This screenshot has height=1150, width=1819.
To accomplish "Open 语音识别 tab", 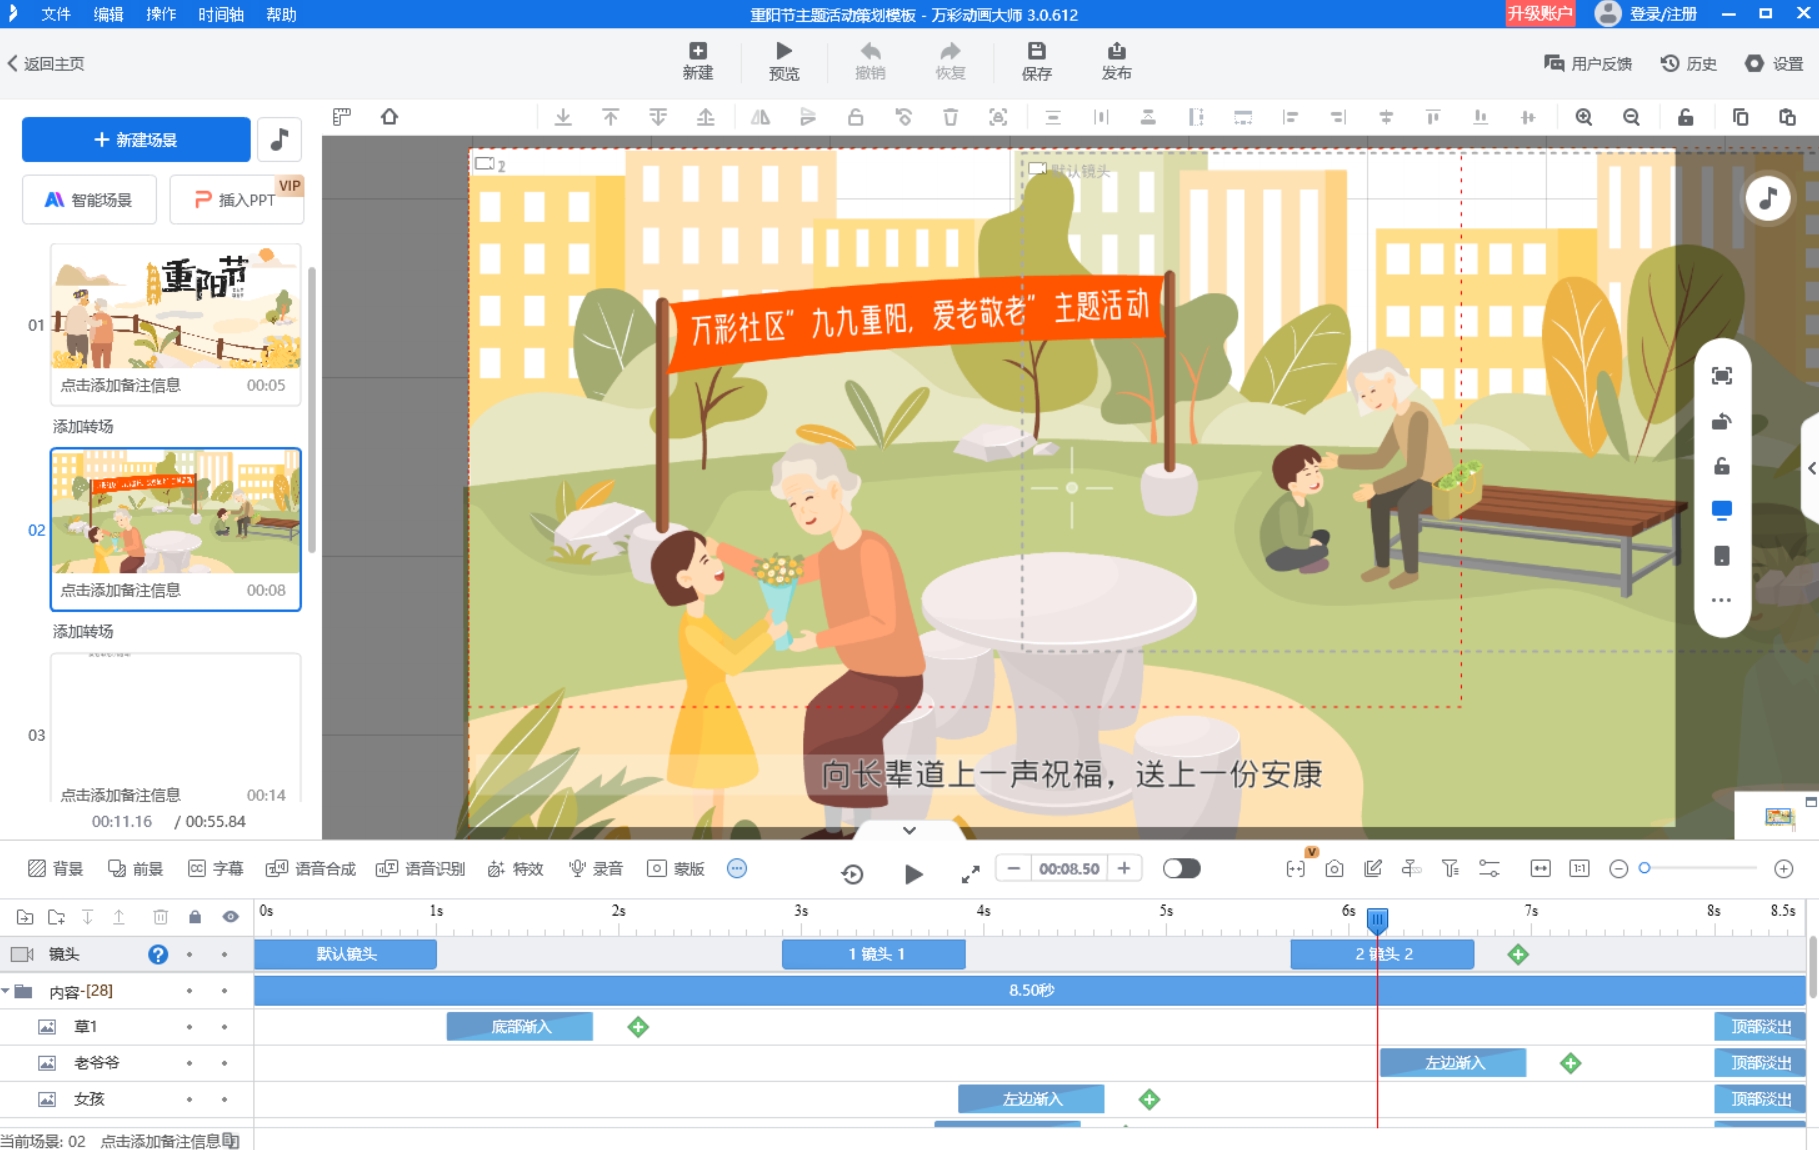I will pyautogui.click(x=421, y=868).
